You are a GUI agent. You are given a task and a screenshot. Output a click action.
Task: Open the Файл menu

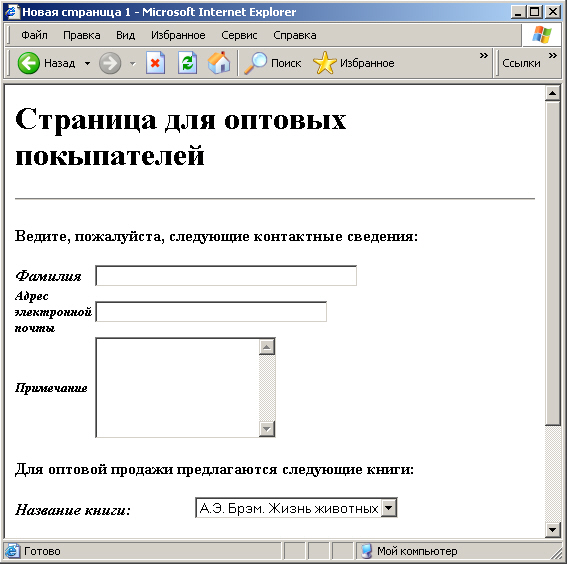(x=34, y=35)
